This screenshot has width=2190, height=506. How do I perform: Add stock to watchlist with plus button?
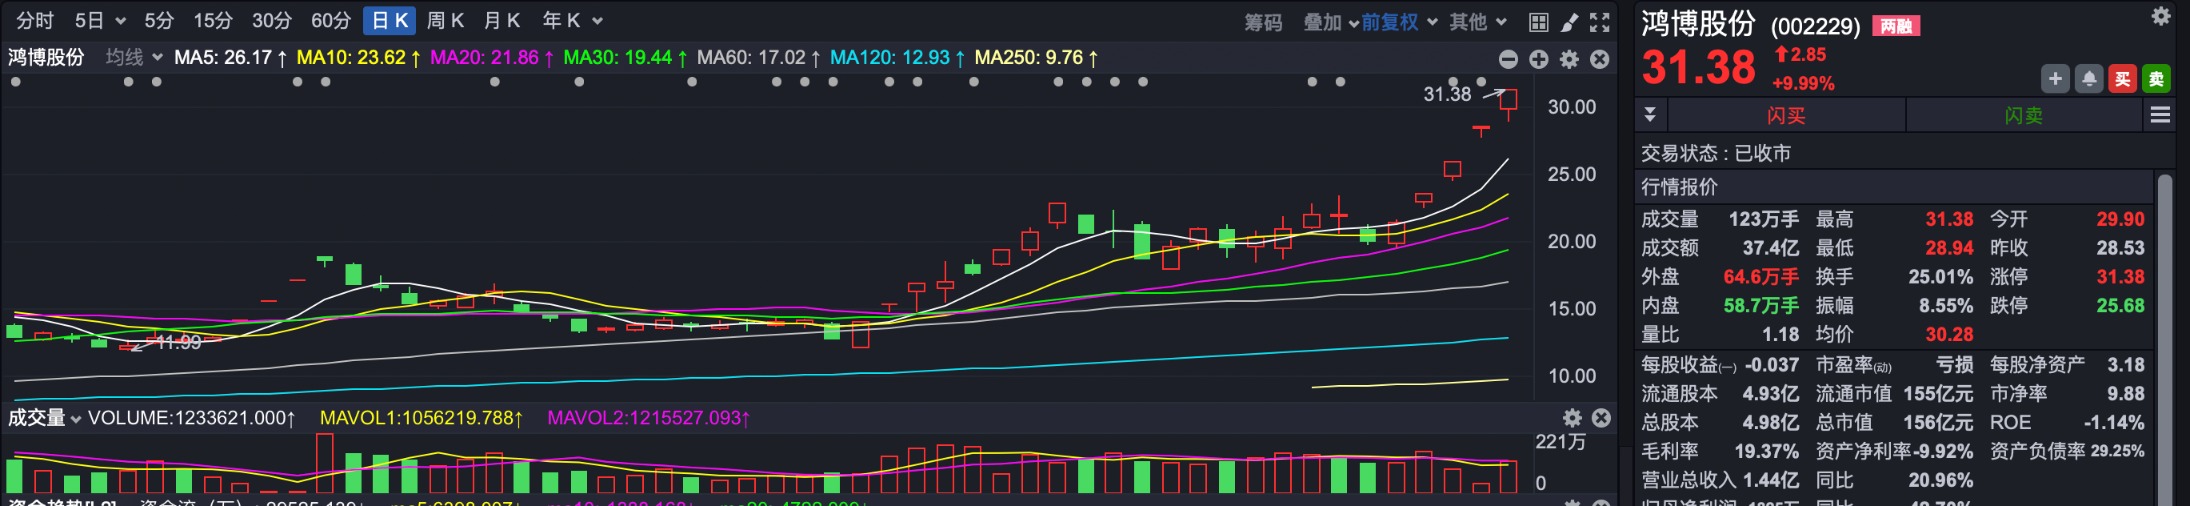[x=2055, y=79]
